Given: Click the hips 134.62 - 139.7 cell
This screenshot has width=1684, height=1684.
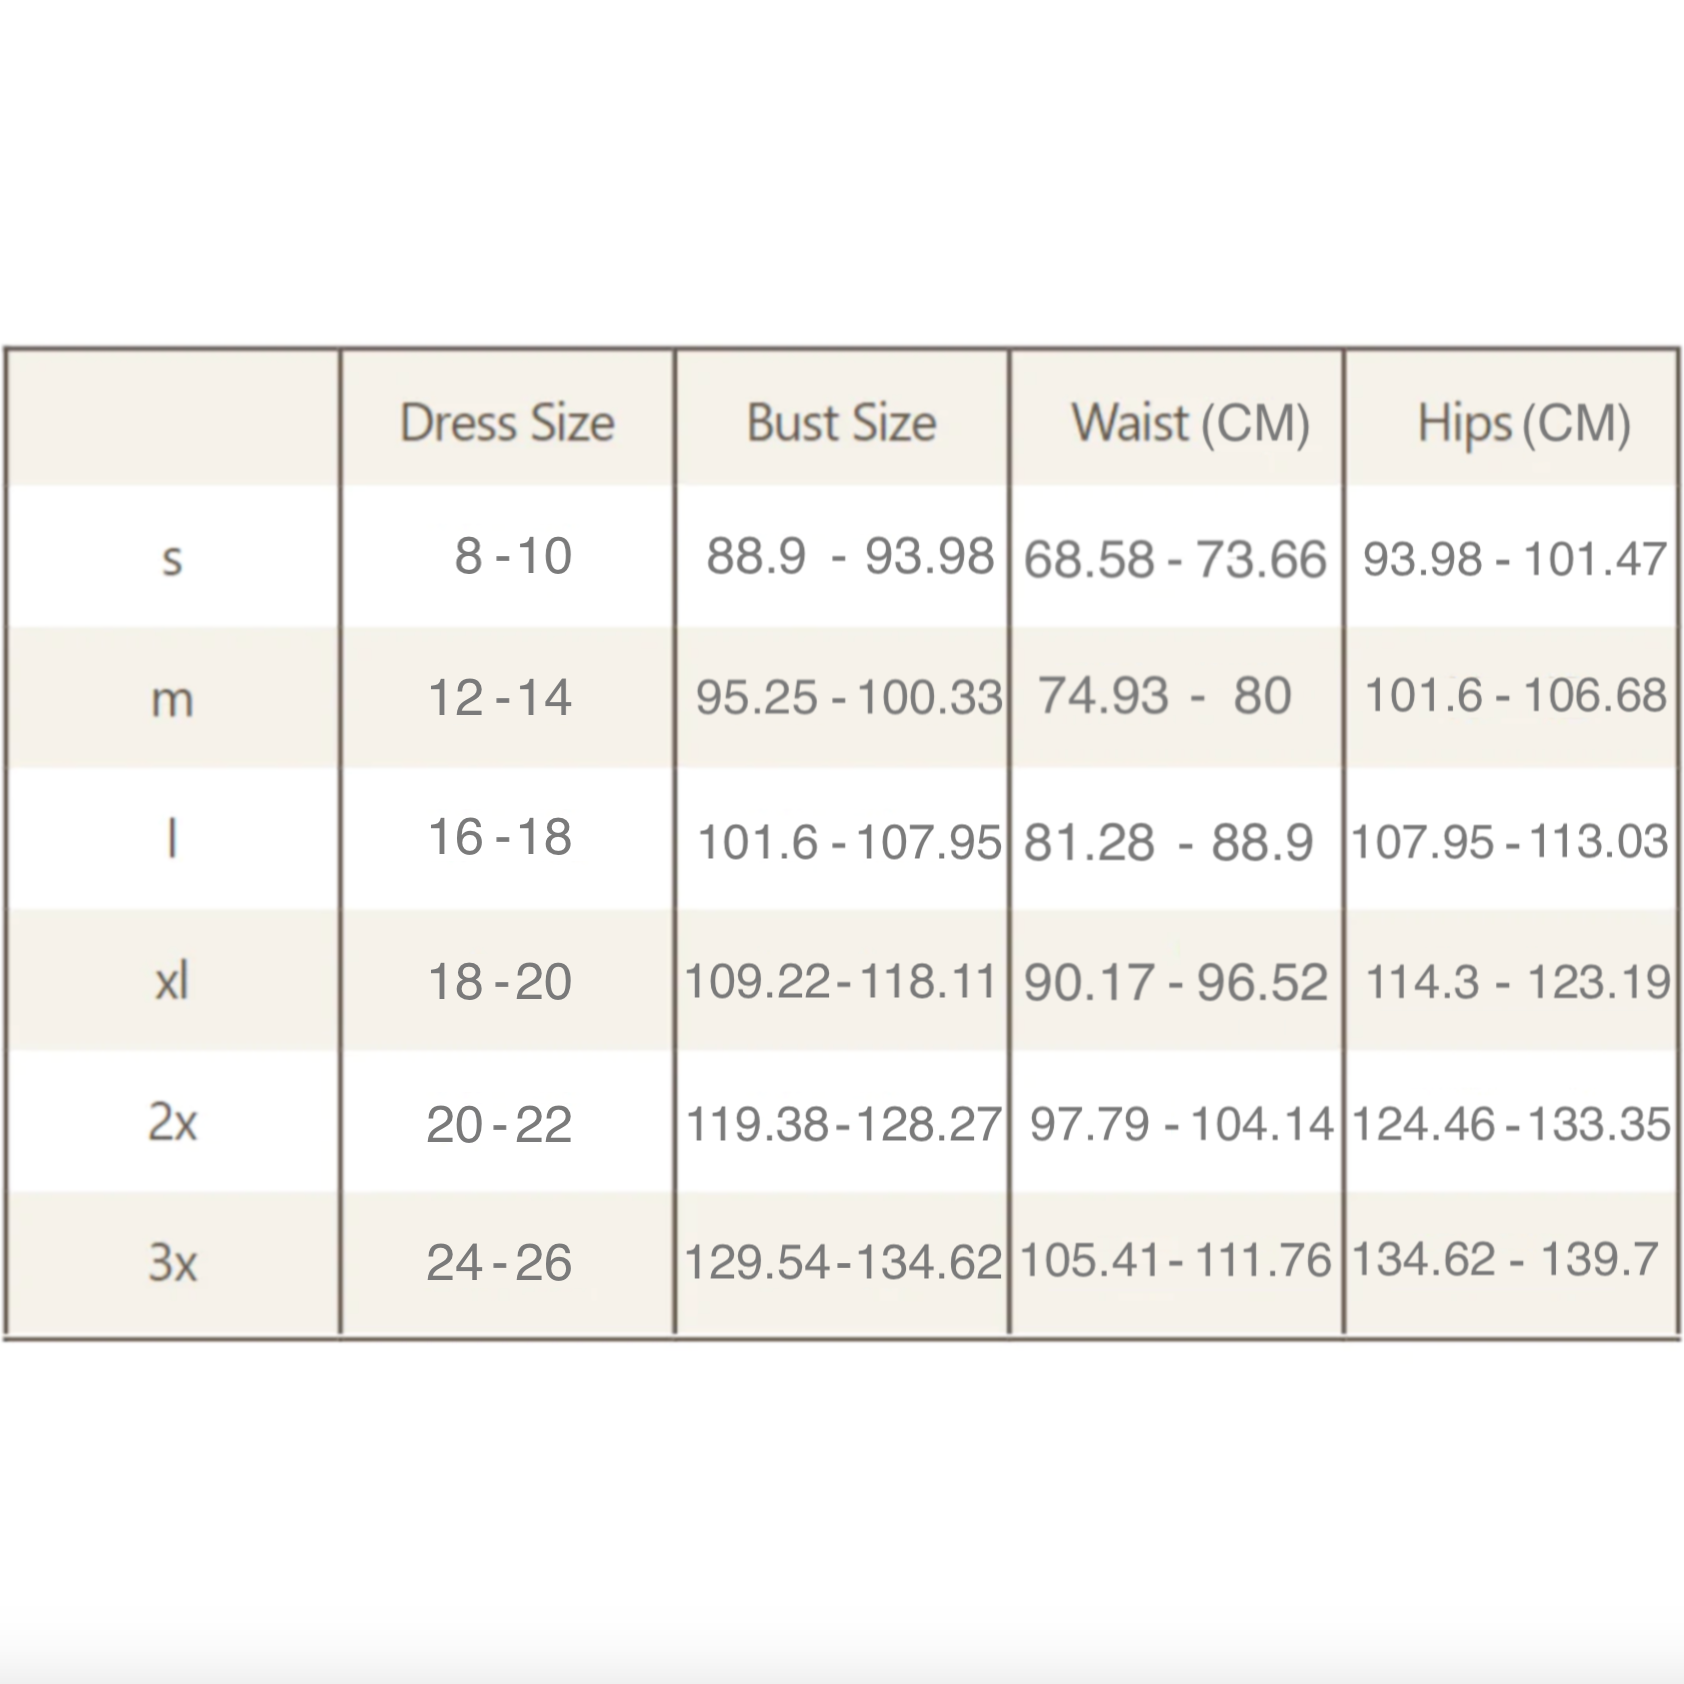Looking at the screenshot, I should (x=1505, y=1260).
